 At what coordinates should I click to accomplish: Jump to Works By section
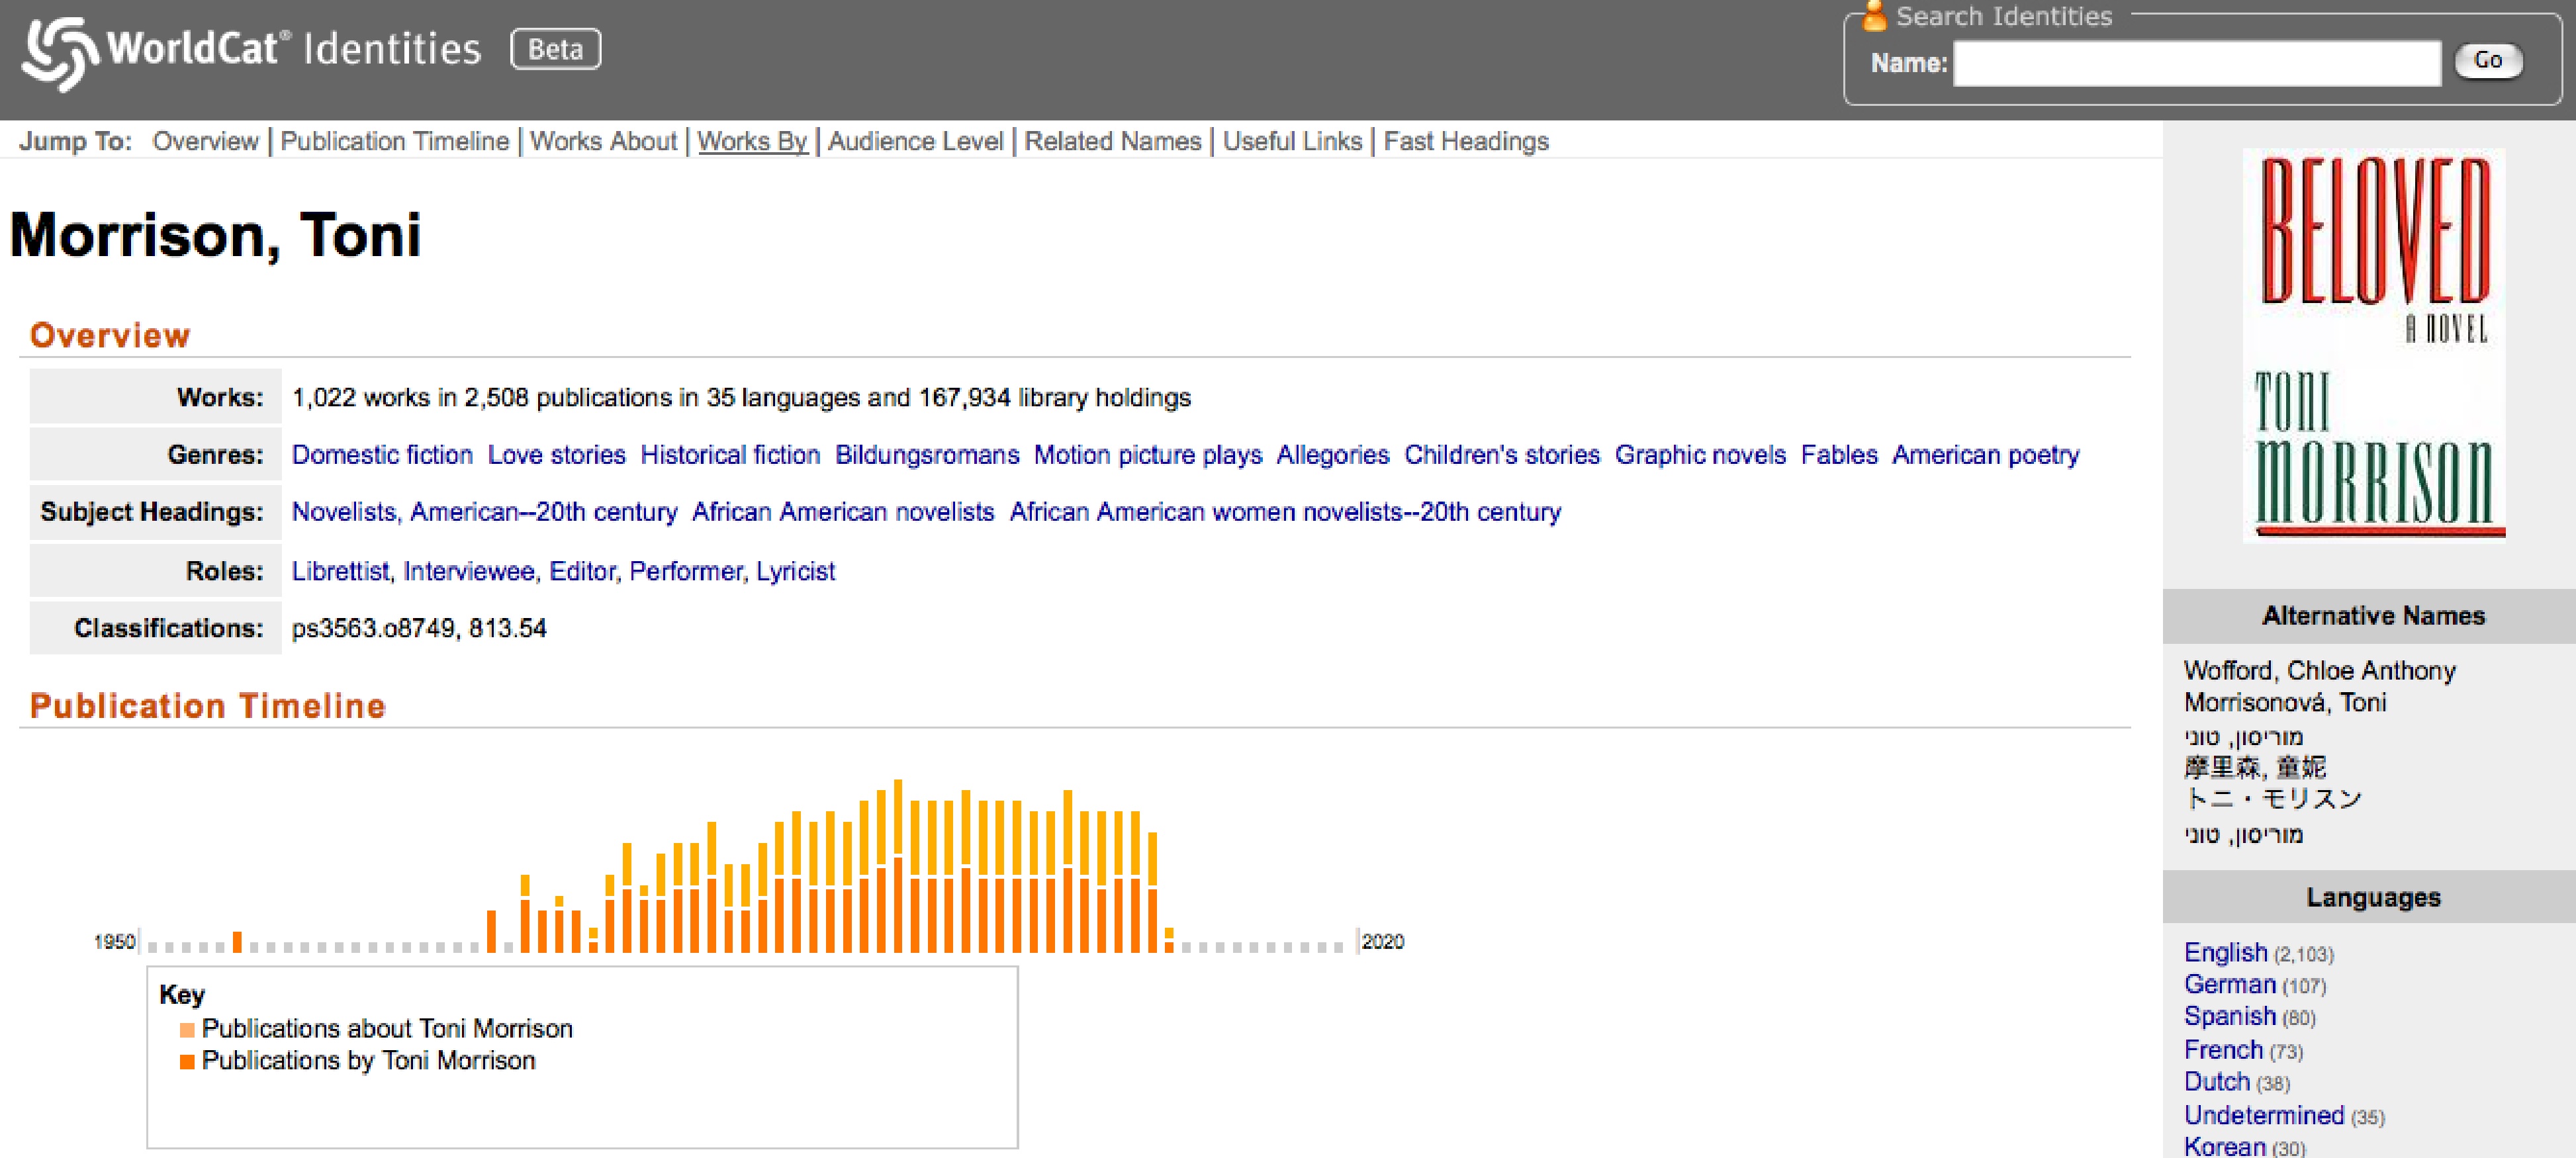(752, 141)
